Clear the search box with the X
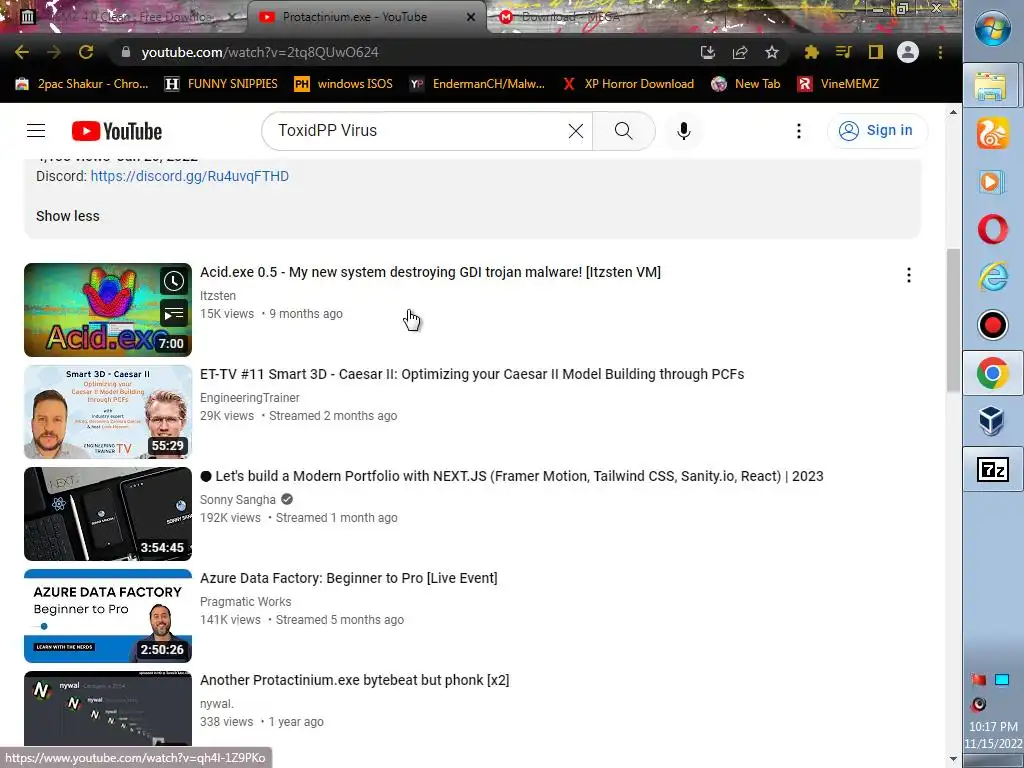 pos(575,131)
